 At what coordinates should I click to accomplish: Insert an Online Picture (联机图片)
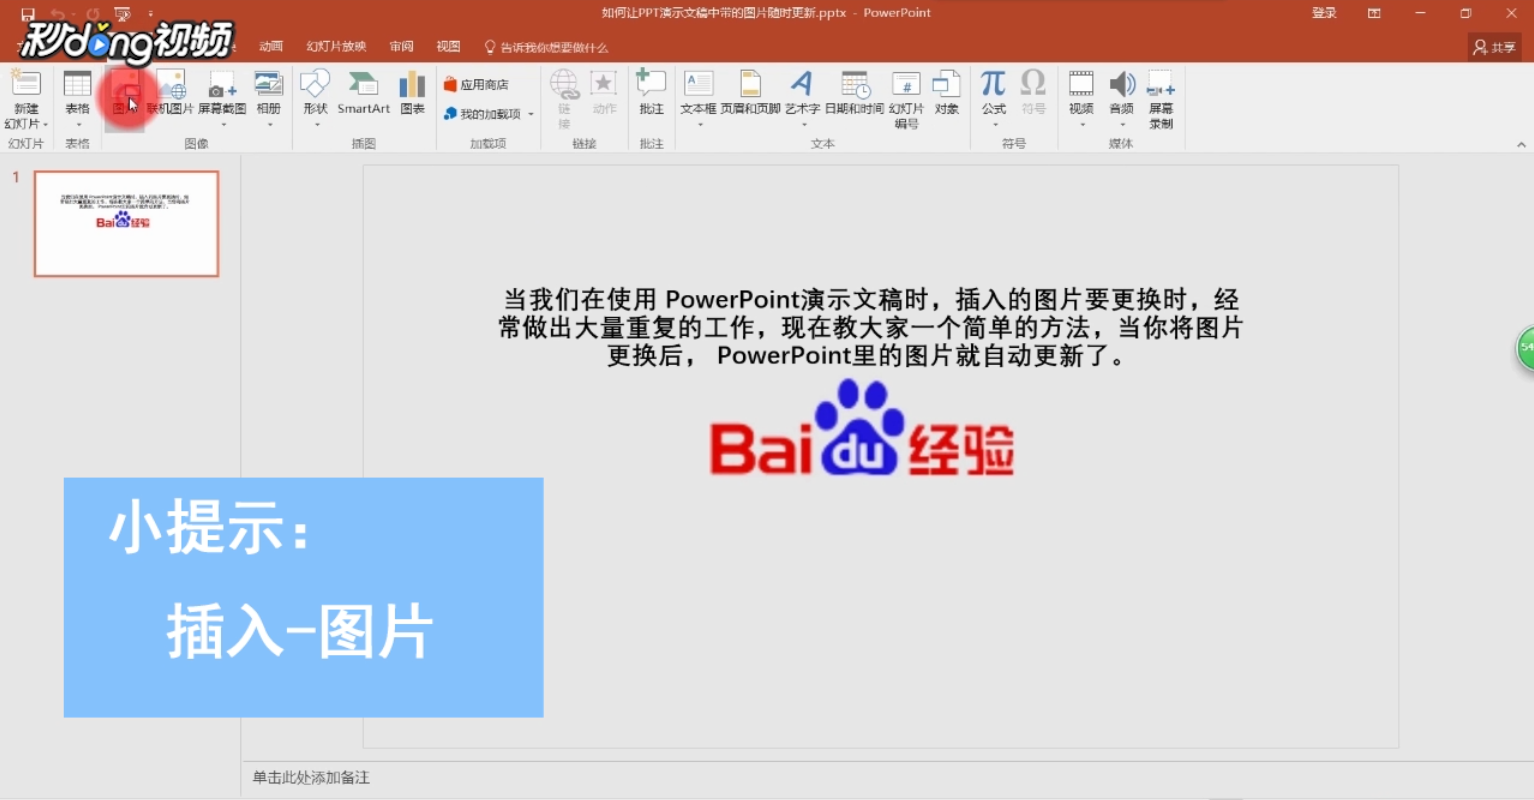[x=171, y=93]
